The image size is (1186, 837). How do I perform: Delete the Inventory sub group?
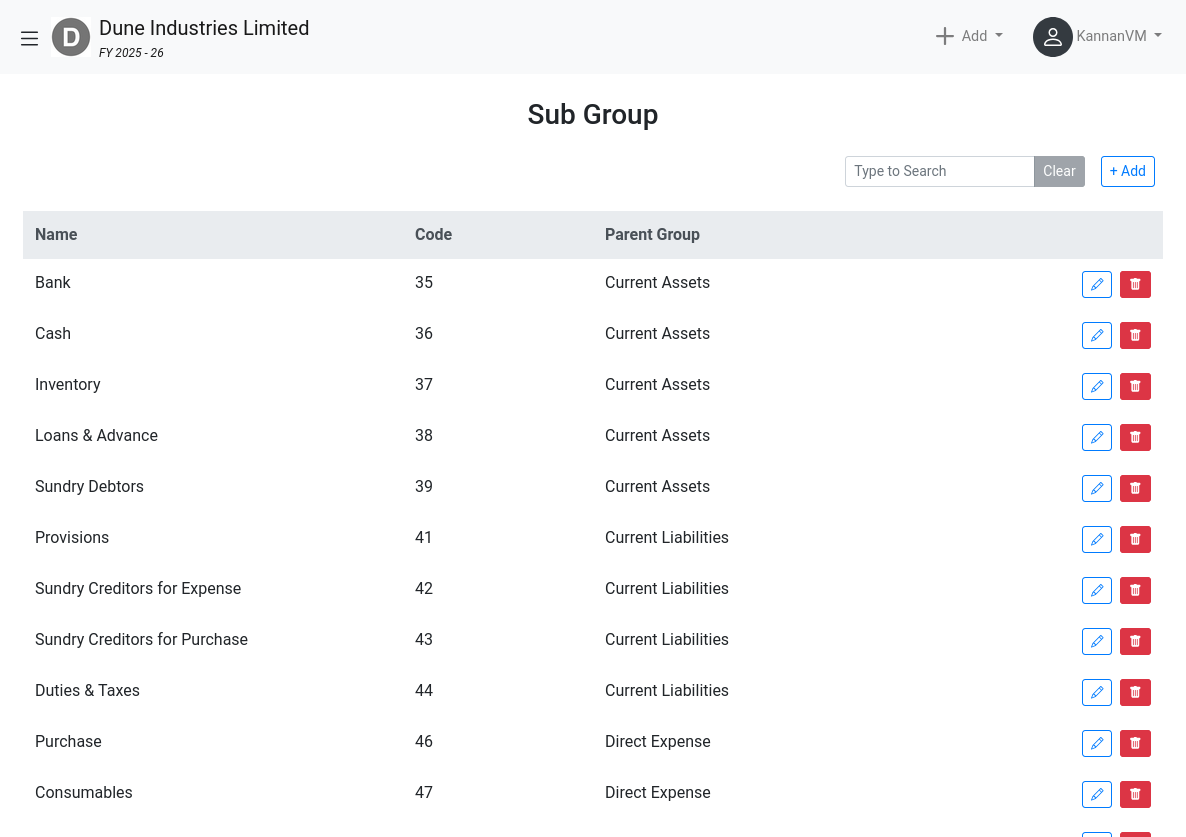pyautogui.click(x=1135, y=386)
